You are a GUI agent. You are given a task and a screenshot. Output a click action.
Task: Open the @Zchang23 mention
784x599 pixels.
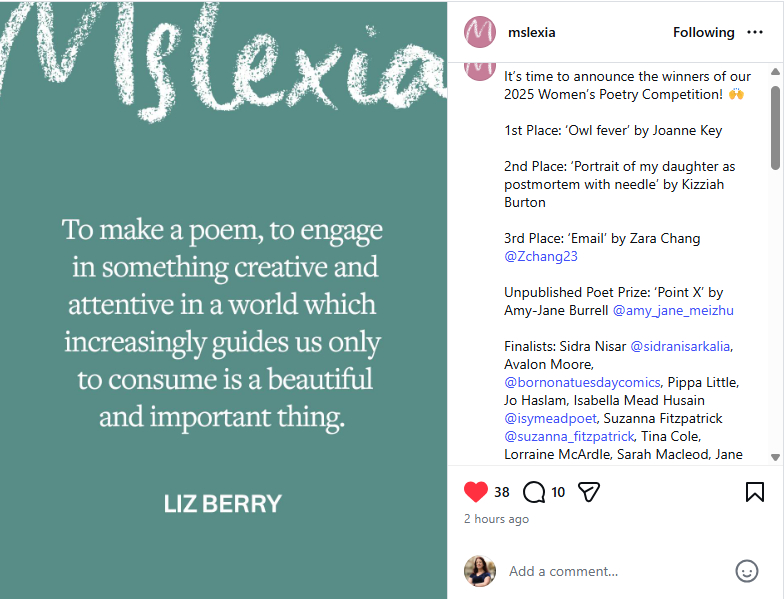coord(541,256)
